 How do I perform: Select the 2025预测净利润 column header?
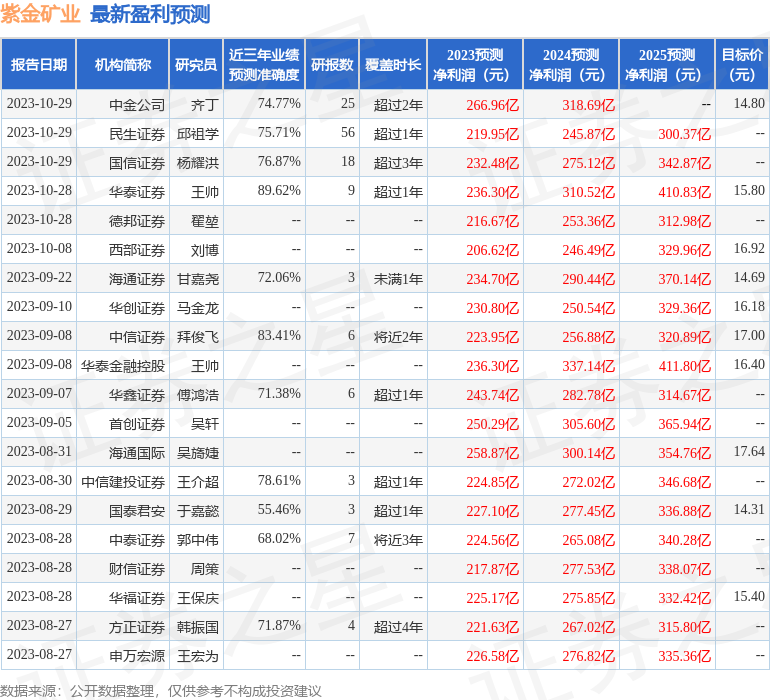point(667,64)
